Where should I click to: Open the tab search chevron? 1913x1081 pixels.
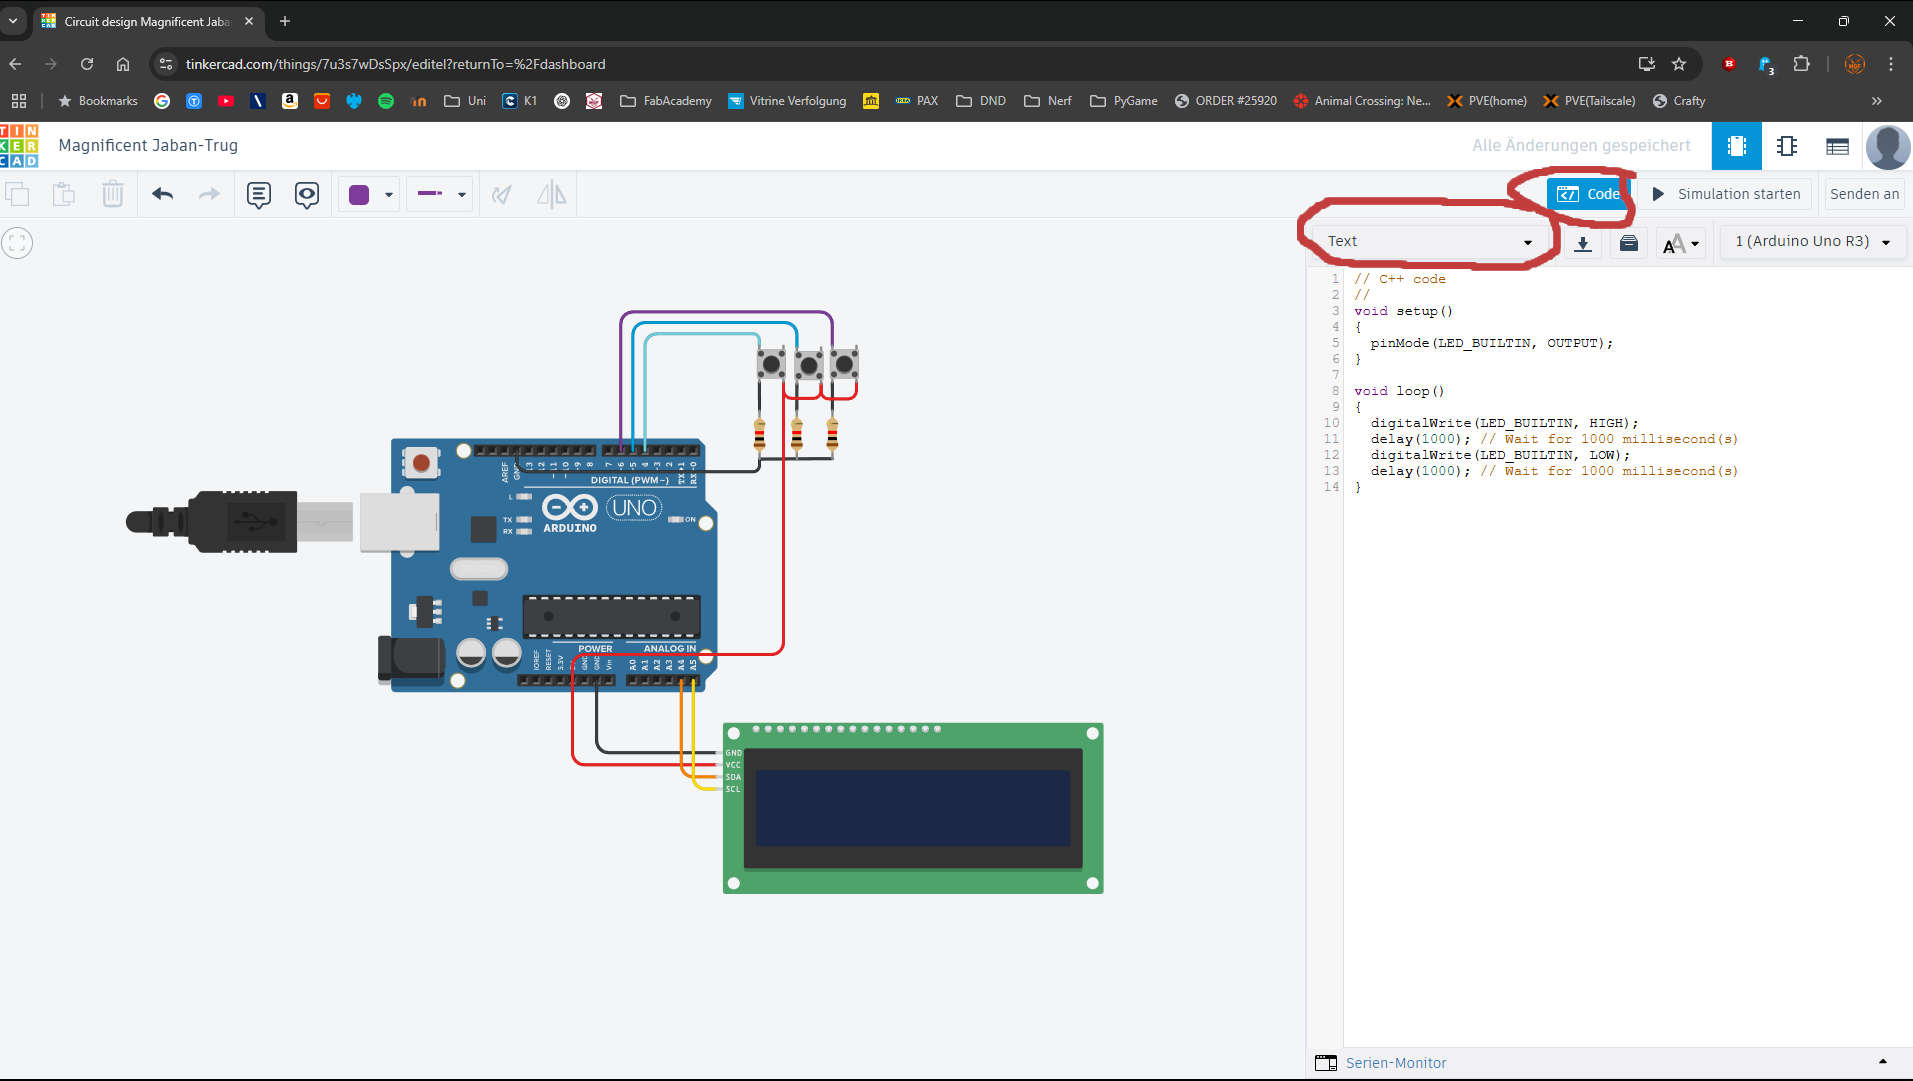13,21
